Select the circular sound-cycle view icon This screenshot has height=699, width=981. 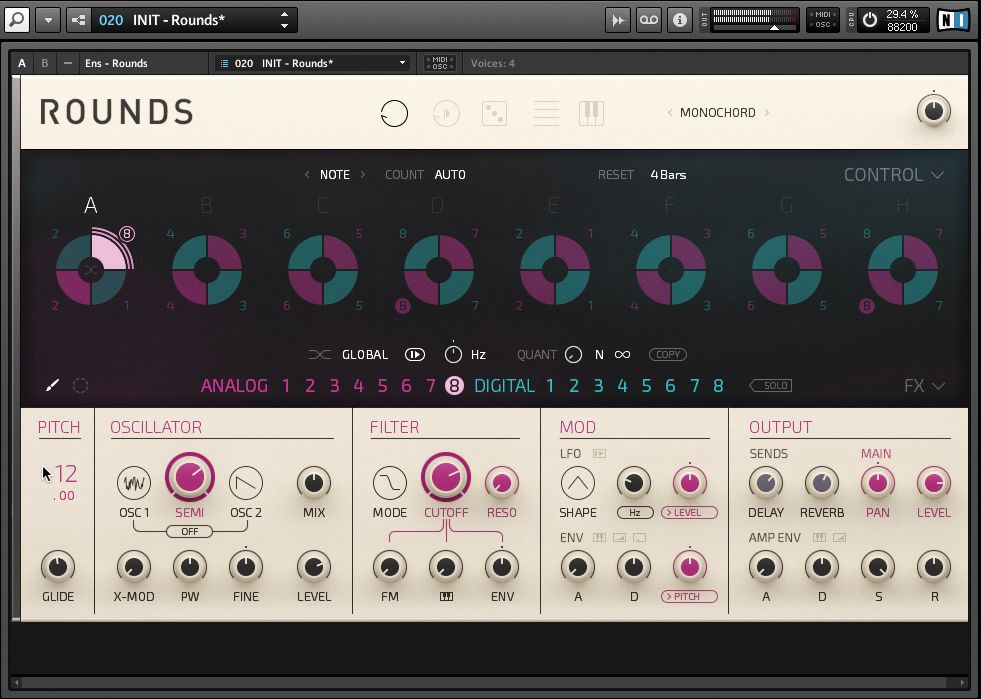point(395,113)
